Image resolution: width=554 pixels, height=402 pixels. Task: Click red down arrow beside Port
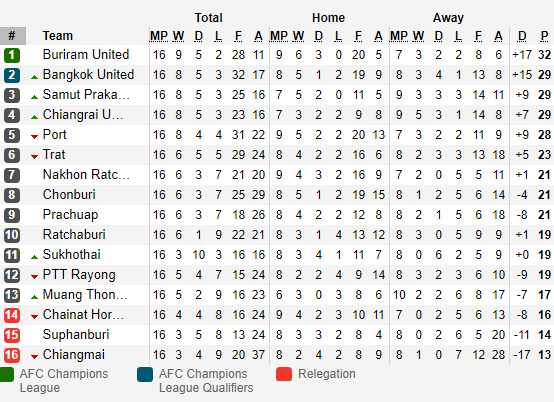(34, 137)
